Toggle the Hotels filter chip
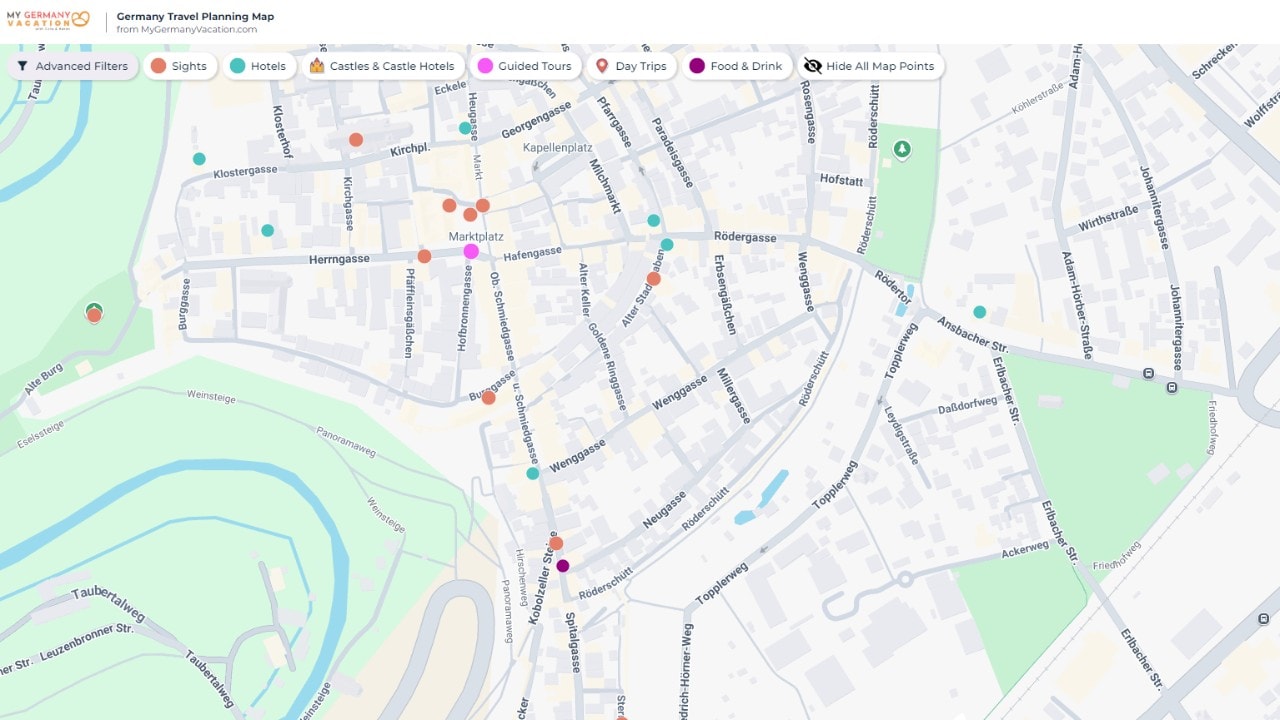This screenshot has width=1280, height=720. click(258, 66)
